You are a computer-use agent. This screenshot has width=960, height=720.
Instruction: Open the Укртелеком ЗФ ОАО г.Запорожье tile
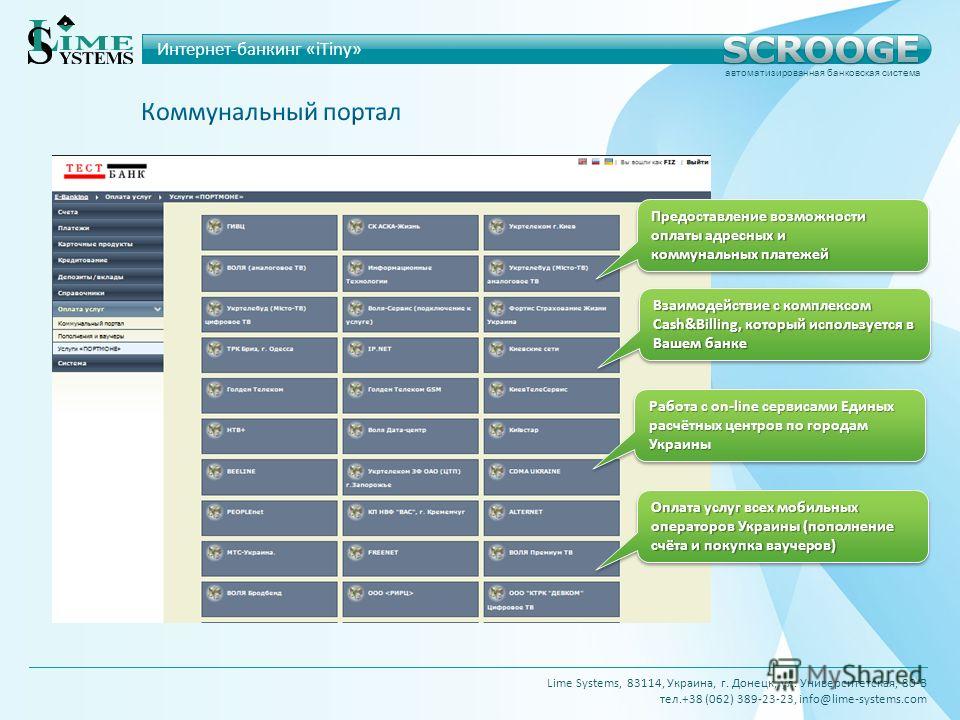click(x=410, y=478)
